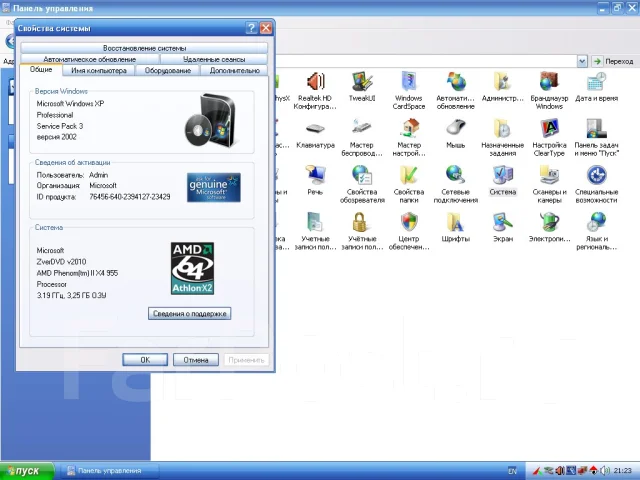Screen dimensions: 640x480
Task: Open the Дата и время icon
Action: coord(596,87)
